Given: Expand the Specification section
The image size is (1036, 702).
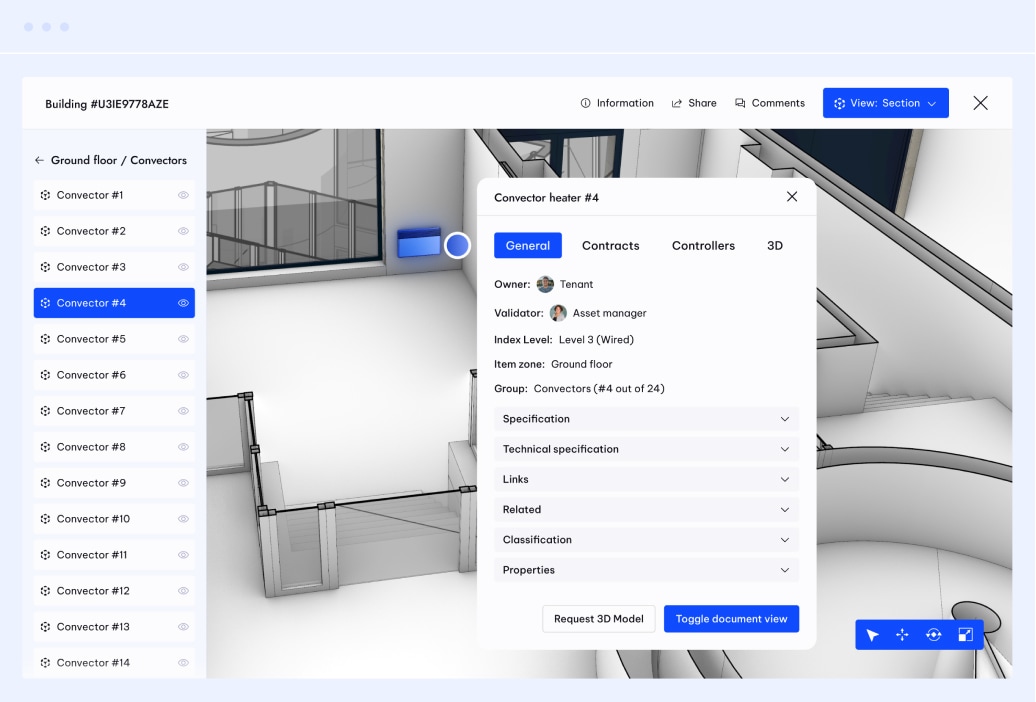Looking at the screenshot, I should (x=646, y=419).
